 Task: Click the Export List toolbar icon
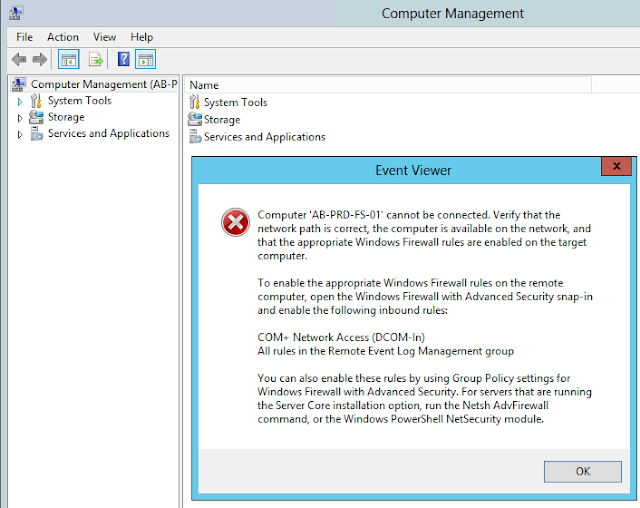click(x=96, y=60)
